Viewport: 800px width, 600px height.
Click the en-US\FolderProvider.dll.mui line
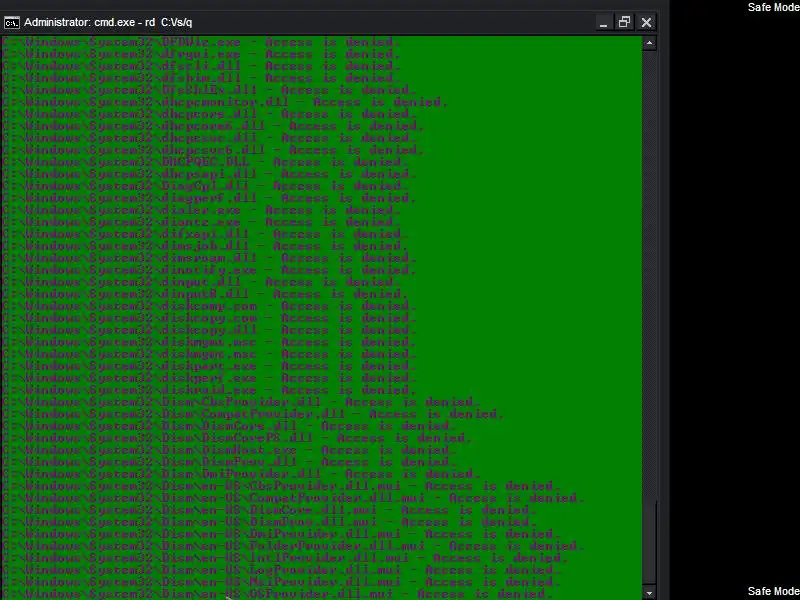pyautogui.click(x=293, y=546)
